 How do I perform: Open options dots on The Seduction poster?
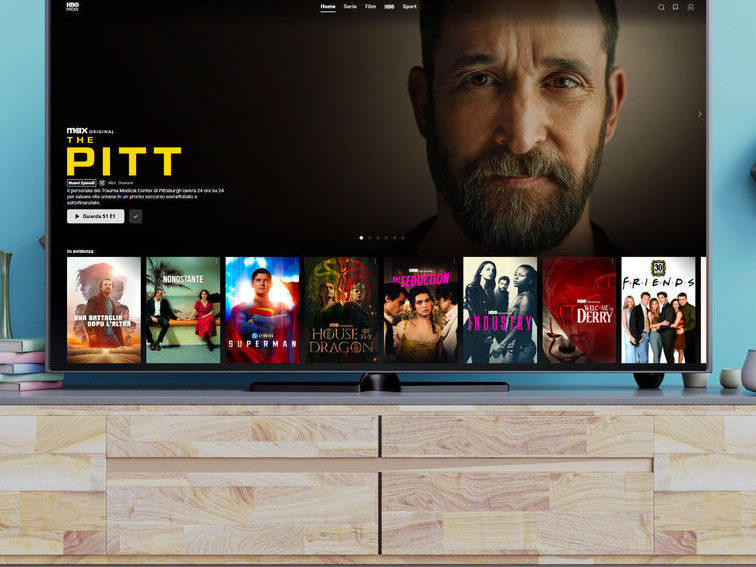[x=454, y=261]
